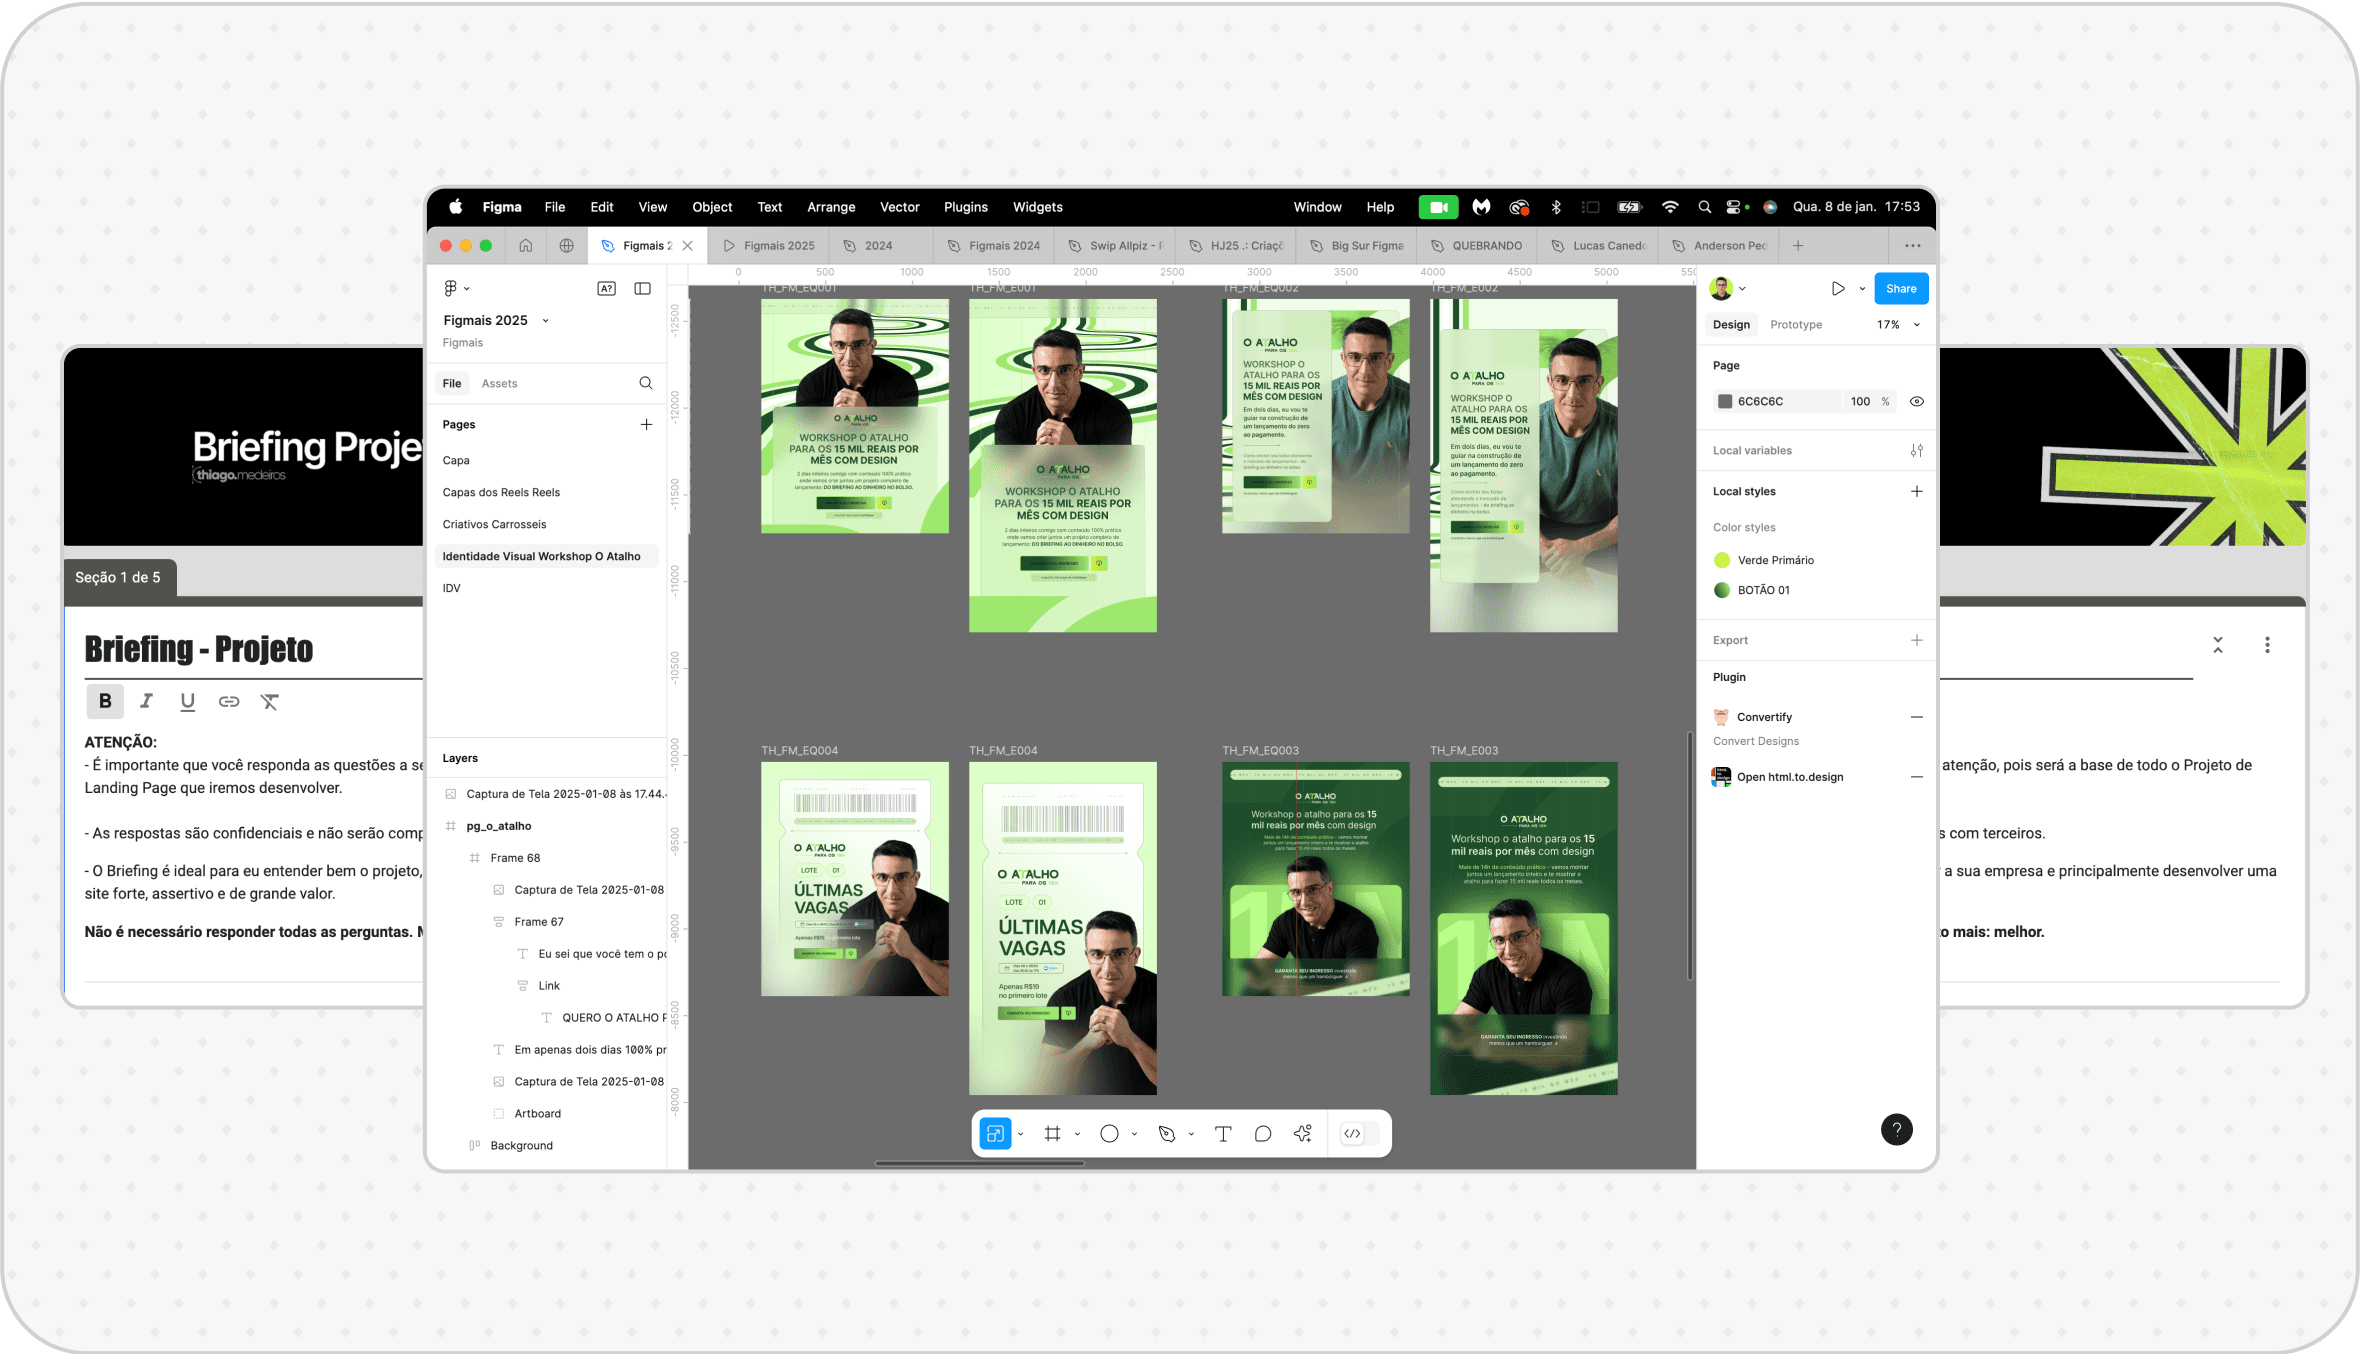
Task: Select the Move tool in bottom toolbar
Action: [x=995, y=1133]
